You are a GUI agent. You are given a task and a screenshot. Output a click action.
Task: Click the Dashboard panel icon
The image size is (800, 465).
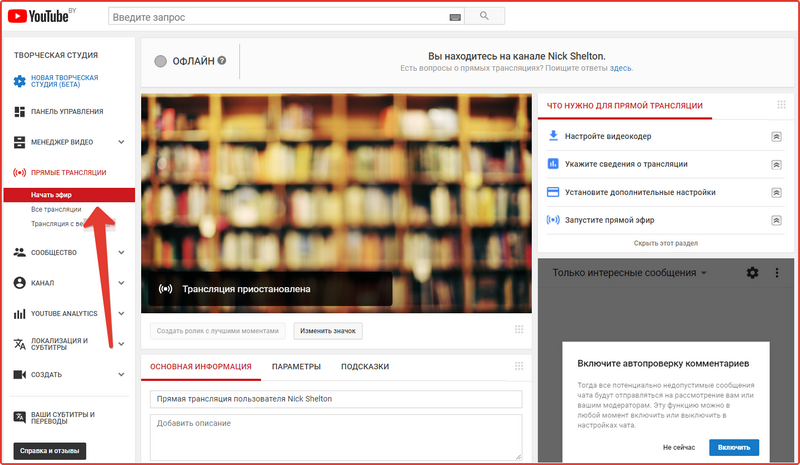[x=19, y=112]
